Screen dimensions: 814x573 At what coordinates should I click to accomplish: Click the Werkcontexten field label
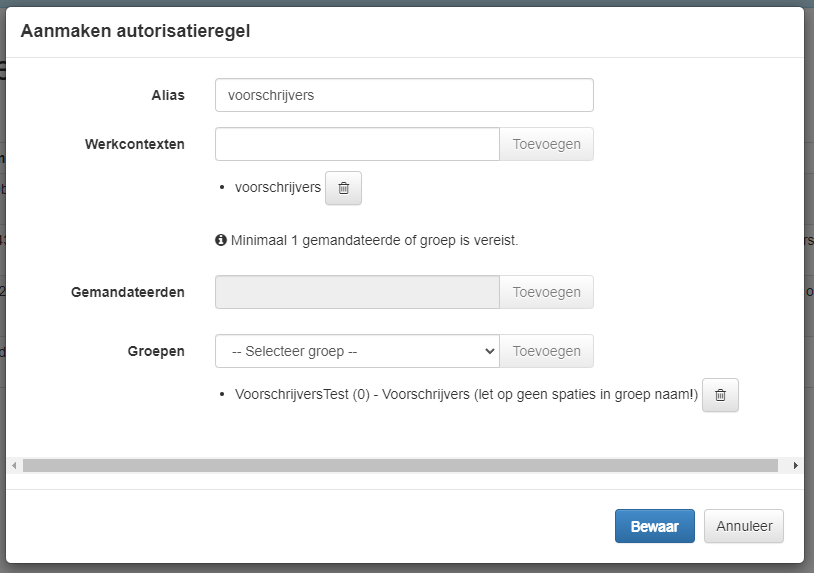click(135, 144)
